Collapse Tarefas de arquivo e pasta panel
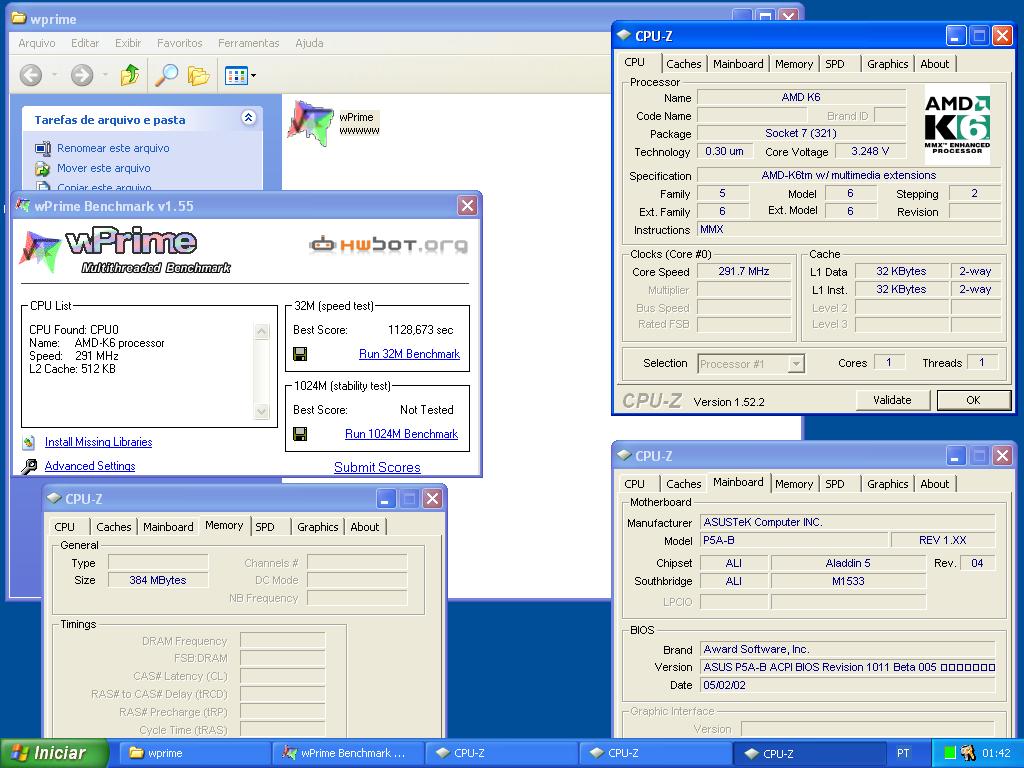 tap(248, 118)
